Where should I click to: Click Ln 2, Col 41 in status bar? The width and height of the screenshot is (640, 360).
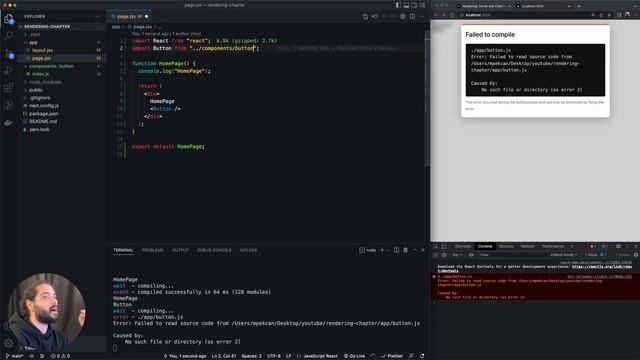(x=224, y=356)
